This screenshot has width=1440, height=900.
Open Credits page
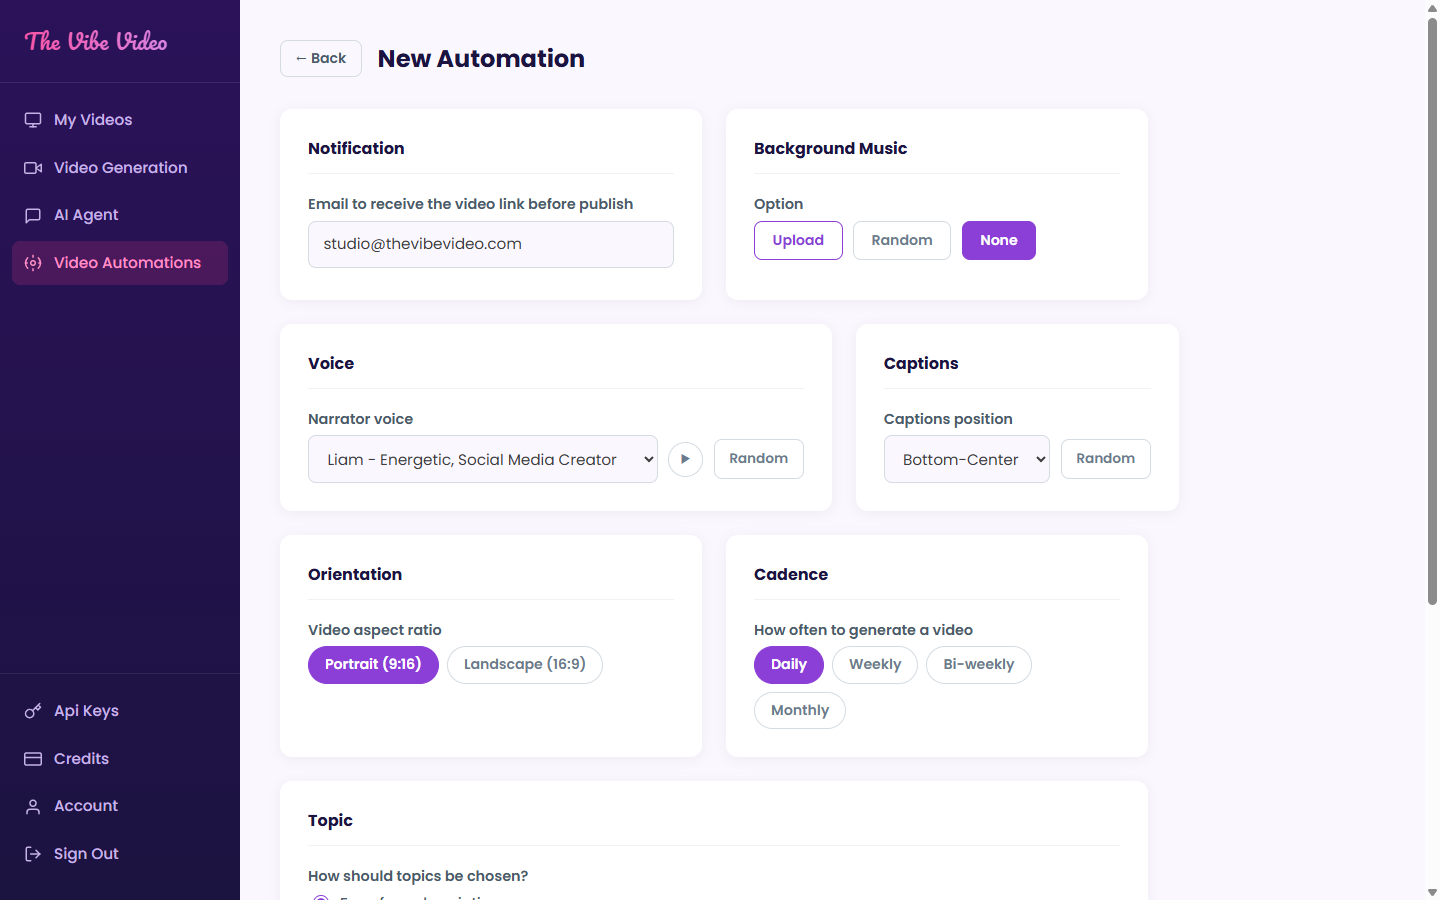pos(120,759)
